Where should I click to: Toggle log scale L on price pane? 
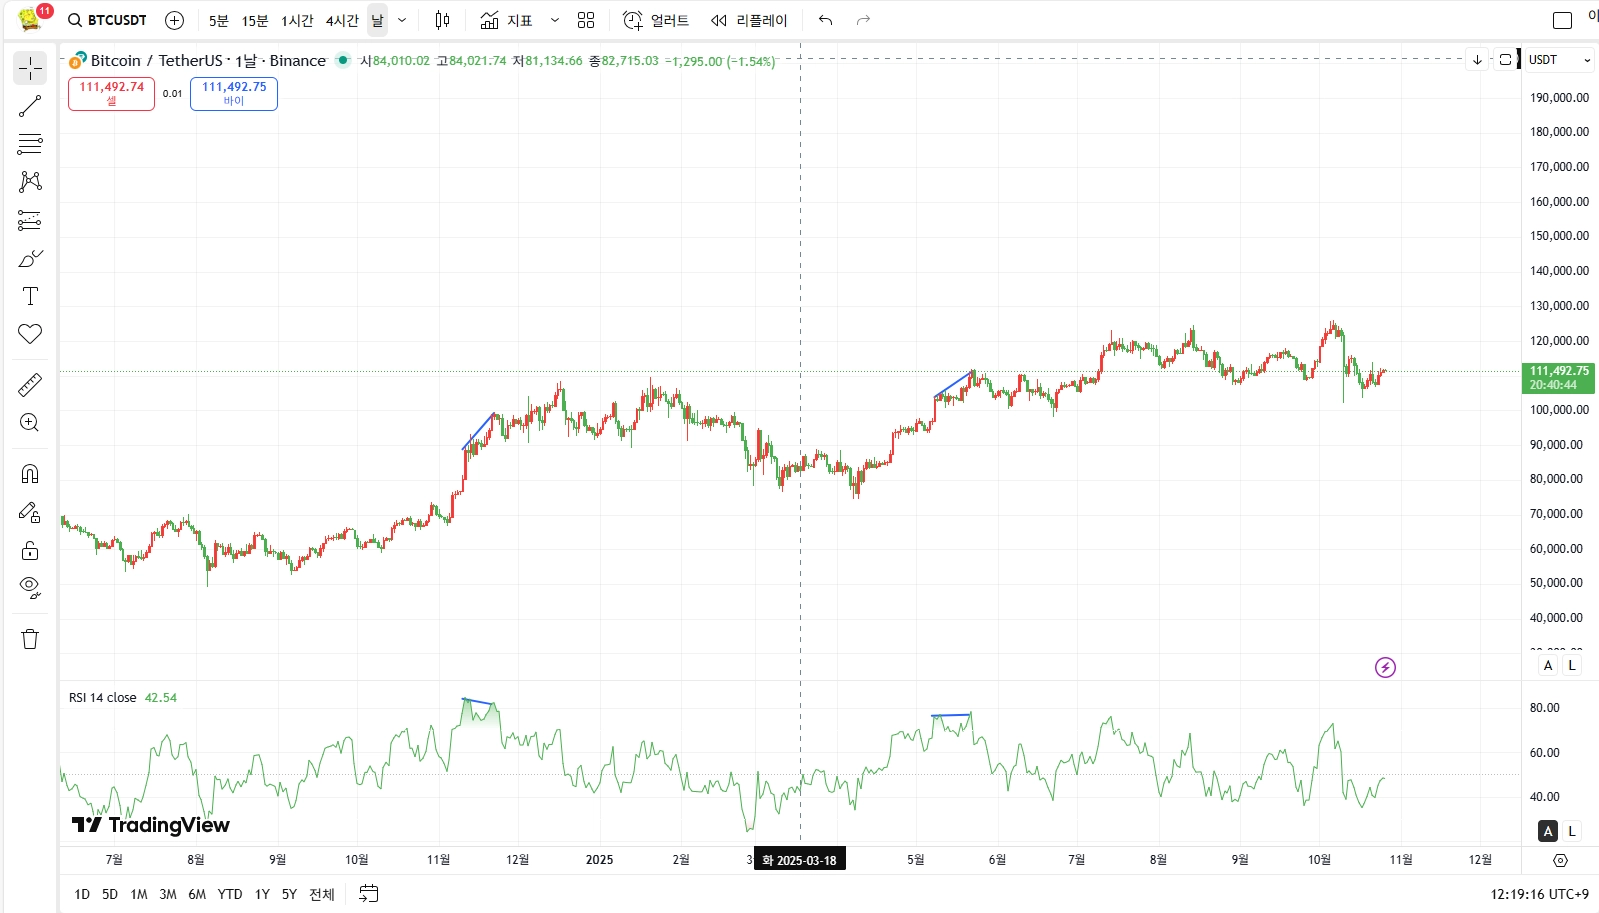coord(1572,665)
